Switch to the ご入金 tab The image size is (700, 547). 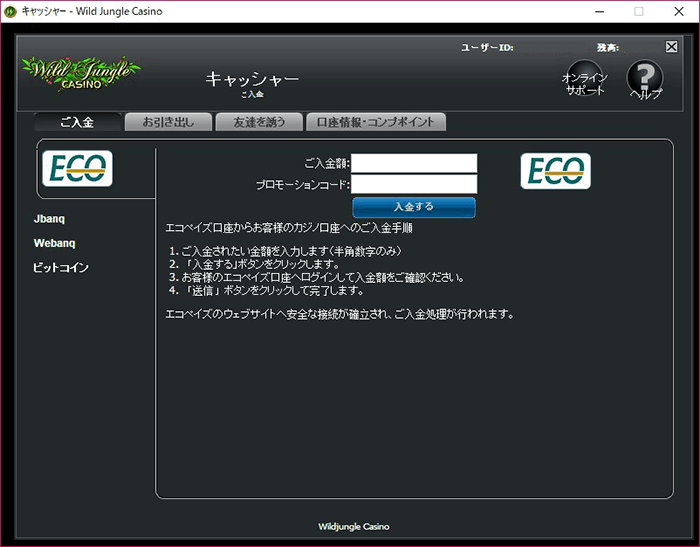[x=77, y=122]
